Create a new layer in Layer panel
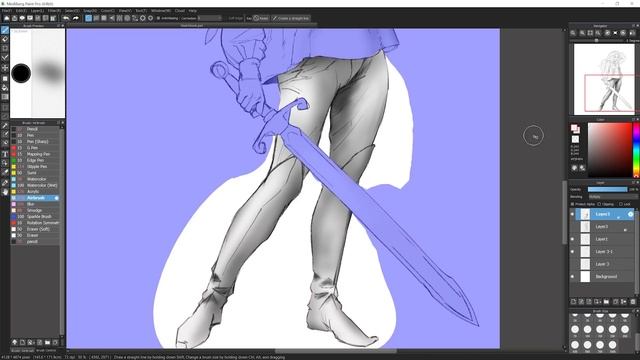640x360 pixels. [573, 302]
